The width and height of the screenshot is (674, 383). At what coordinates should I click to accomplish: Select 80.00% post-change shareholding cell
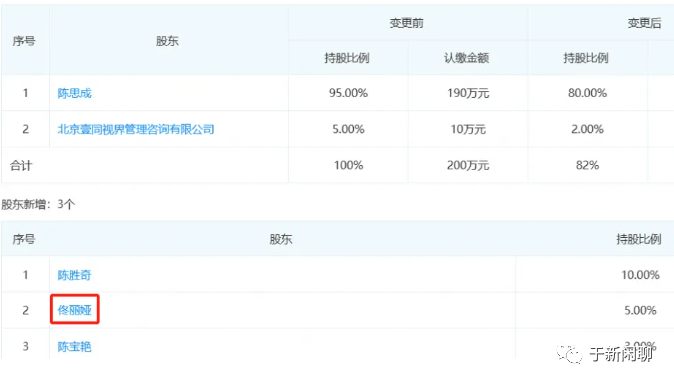pos(587,93)
